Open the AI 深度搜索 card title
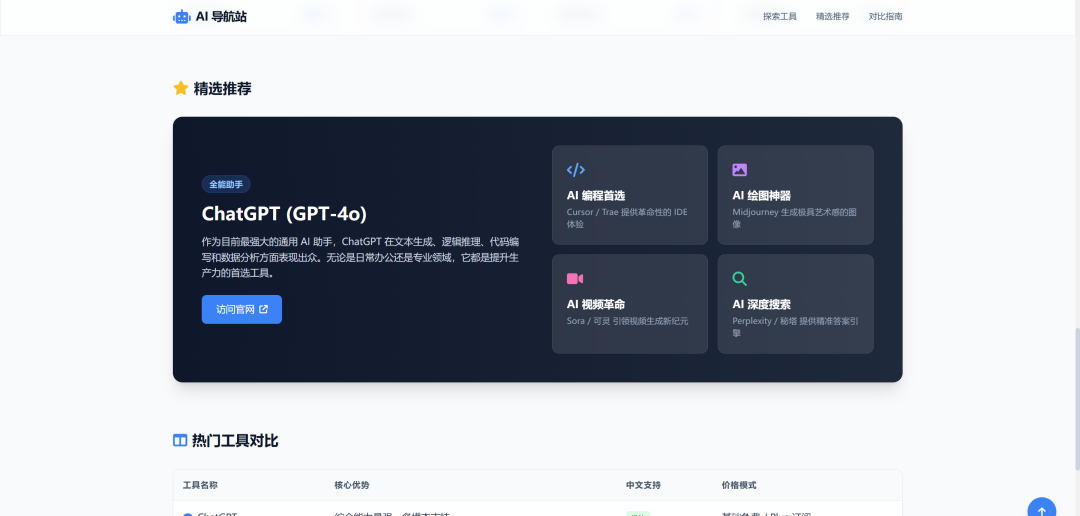The width and height of the screenshot is (1080, 516). click(762, 305)
